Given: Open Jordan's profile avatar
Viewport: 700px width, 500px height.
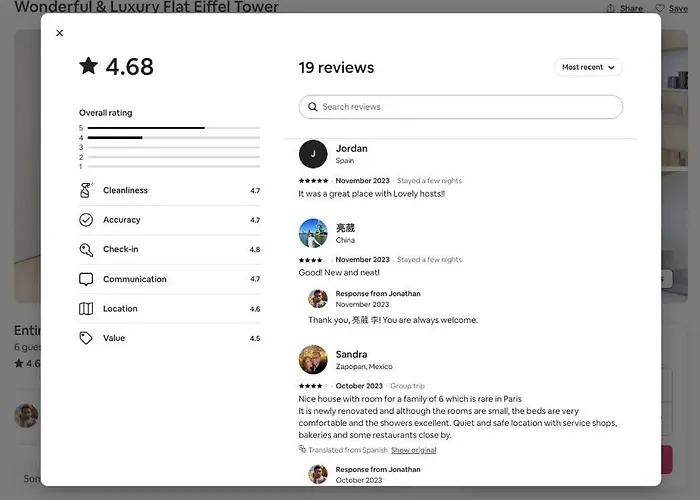Looking at the screenshot, I should 313,154.
